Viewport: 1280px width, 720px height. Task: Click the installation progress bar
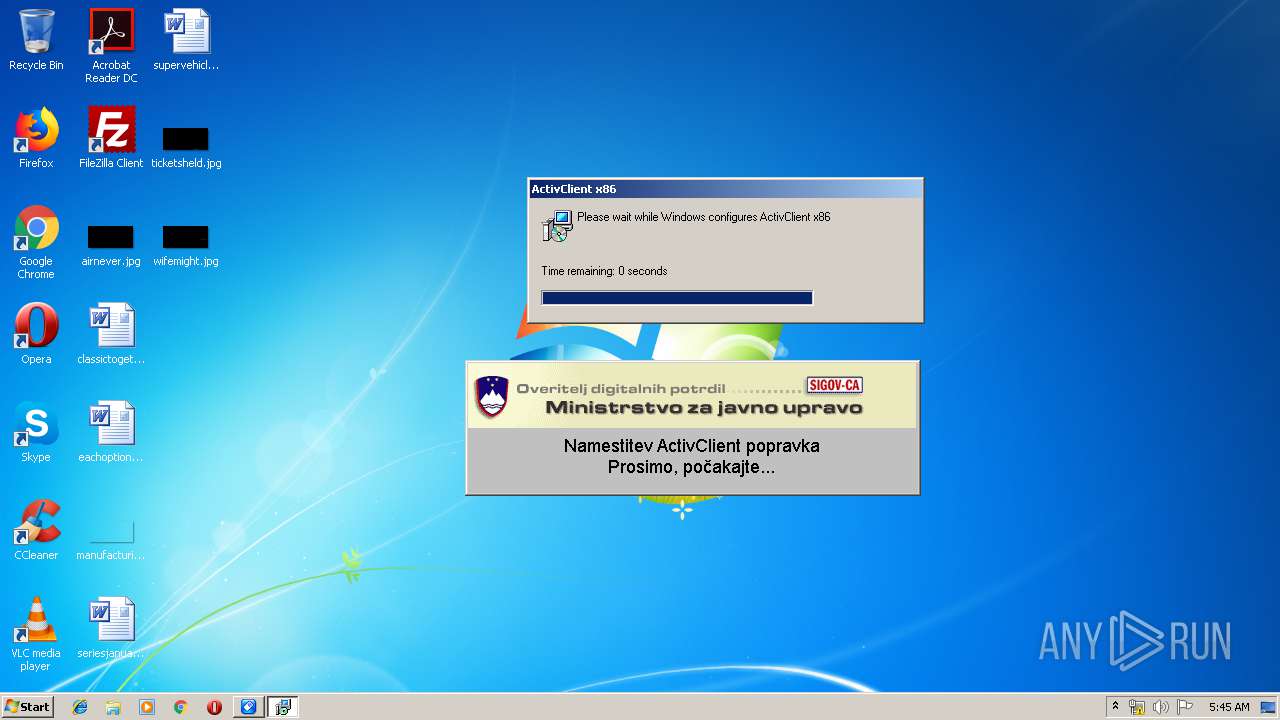[677, 298]
